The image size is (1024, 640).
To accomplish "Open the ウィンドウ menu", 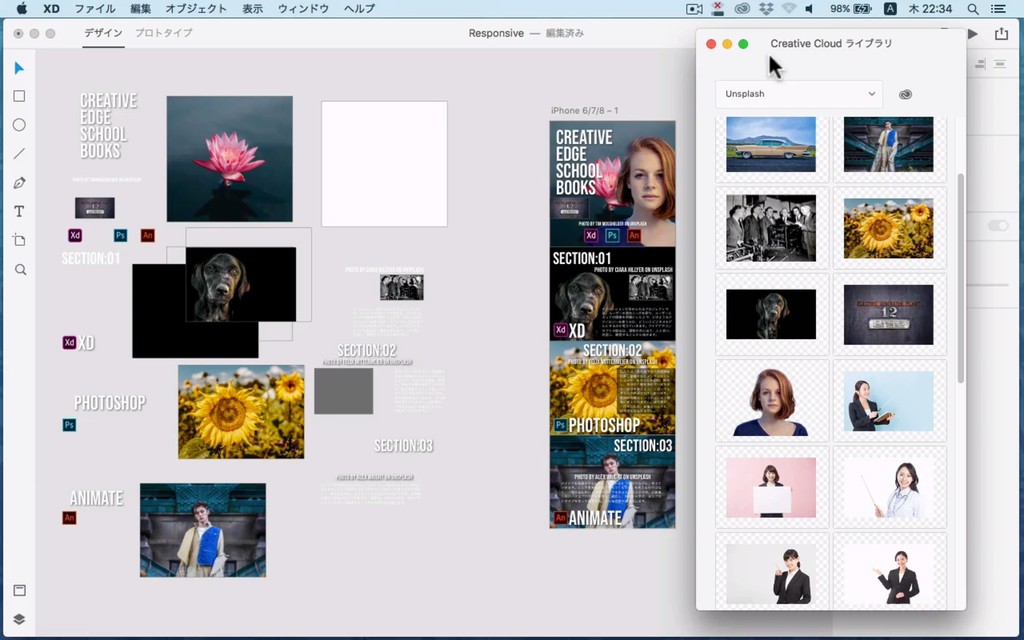I will point(303,8).
